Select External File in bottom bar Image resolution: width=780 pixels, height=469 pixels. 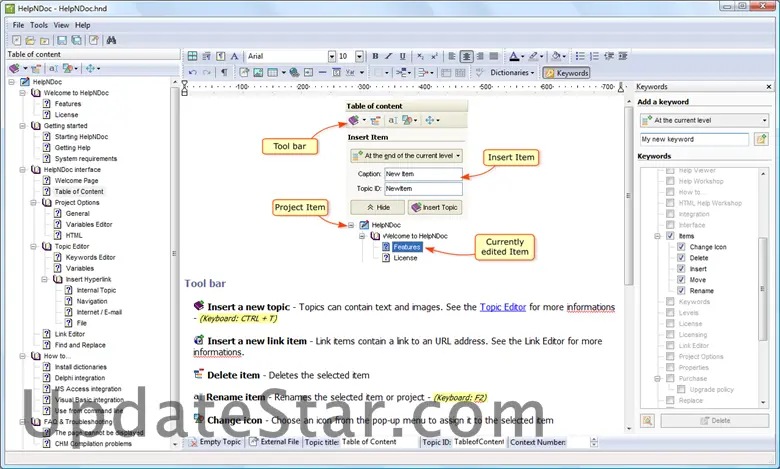click(x=274, y=442)
